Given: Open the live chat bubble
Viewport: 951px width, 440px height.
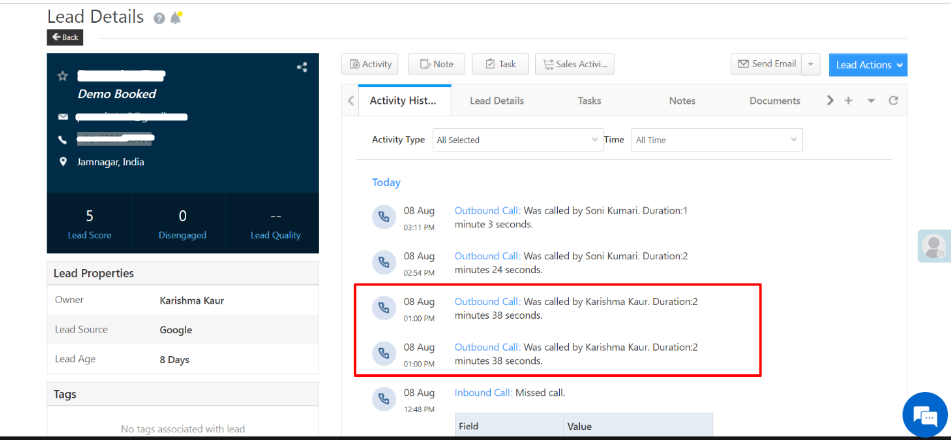Looking at the screenshot, I should coord(926,416).
